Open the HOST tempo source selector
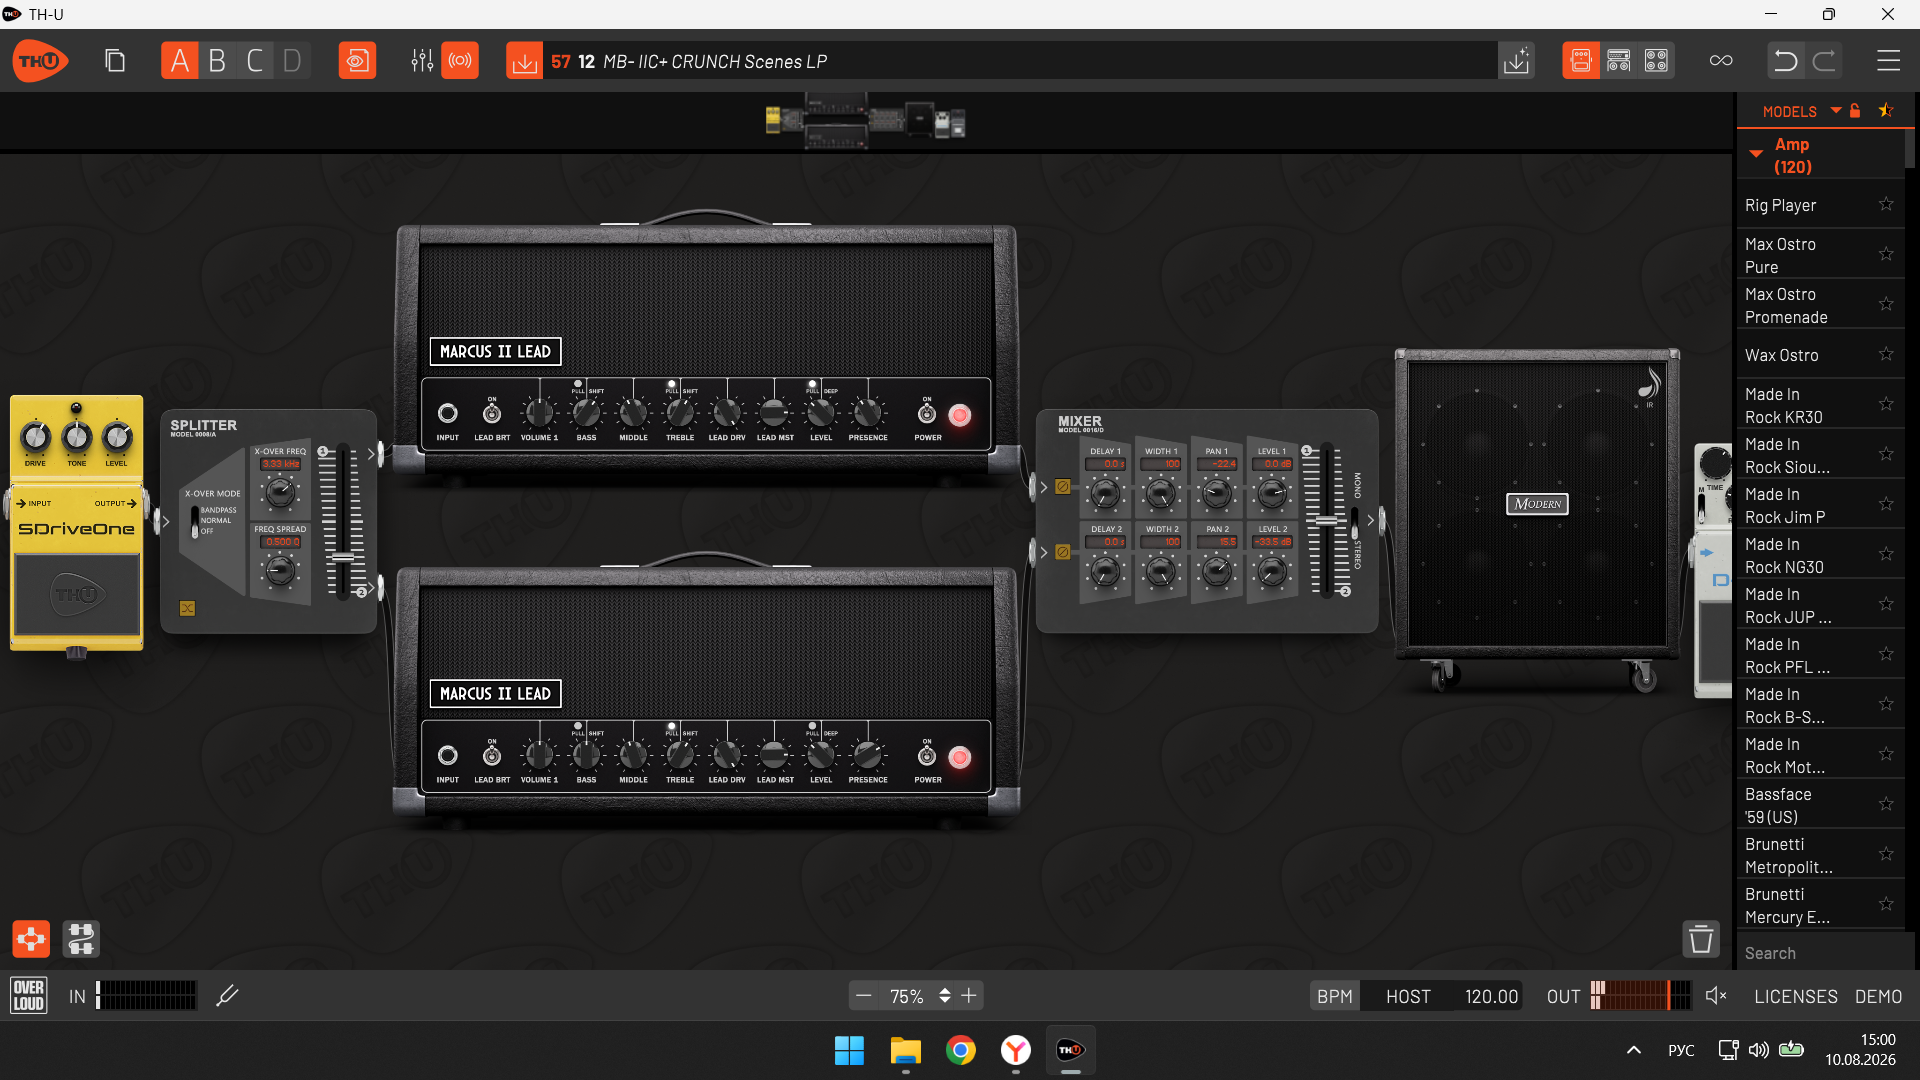The image size is (1920, 1080). 1408,996
